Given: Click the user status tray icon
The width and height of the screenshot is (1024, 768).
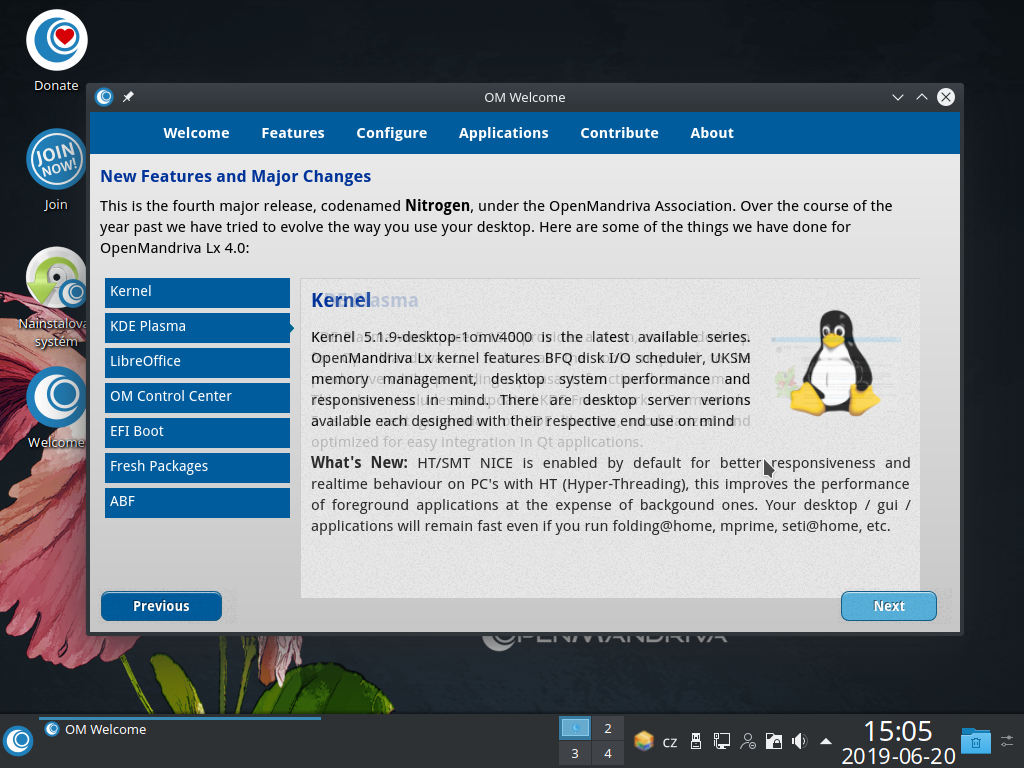Looking at the screenshot, I should (x=748, y=741).
